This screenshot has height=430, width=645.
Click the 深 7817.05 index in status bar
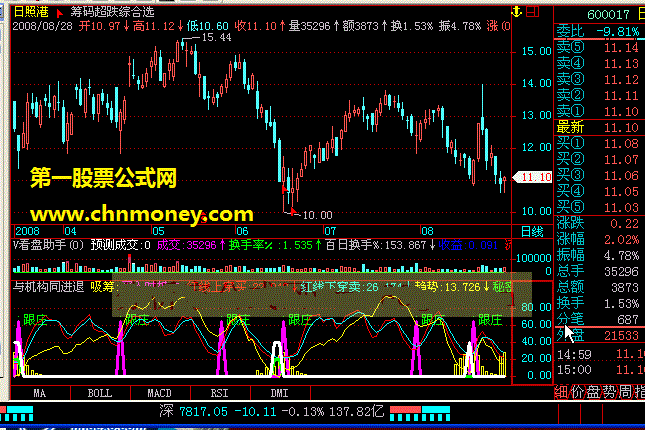[x=193, y=411]
